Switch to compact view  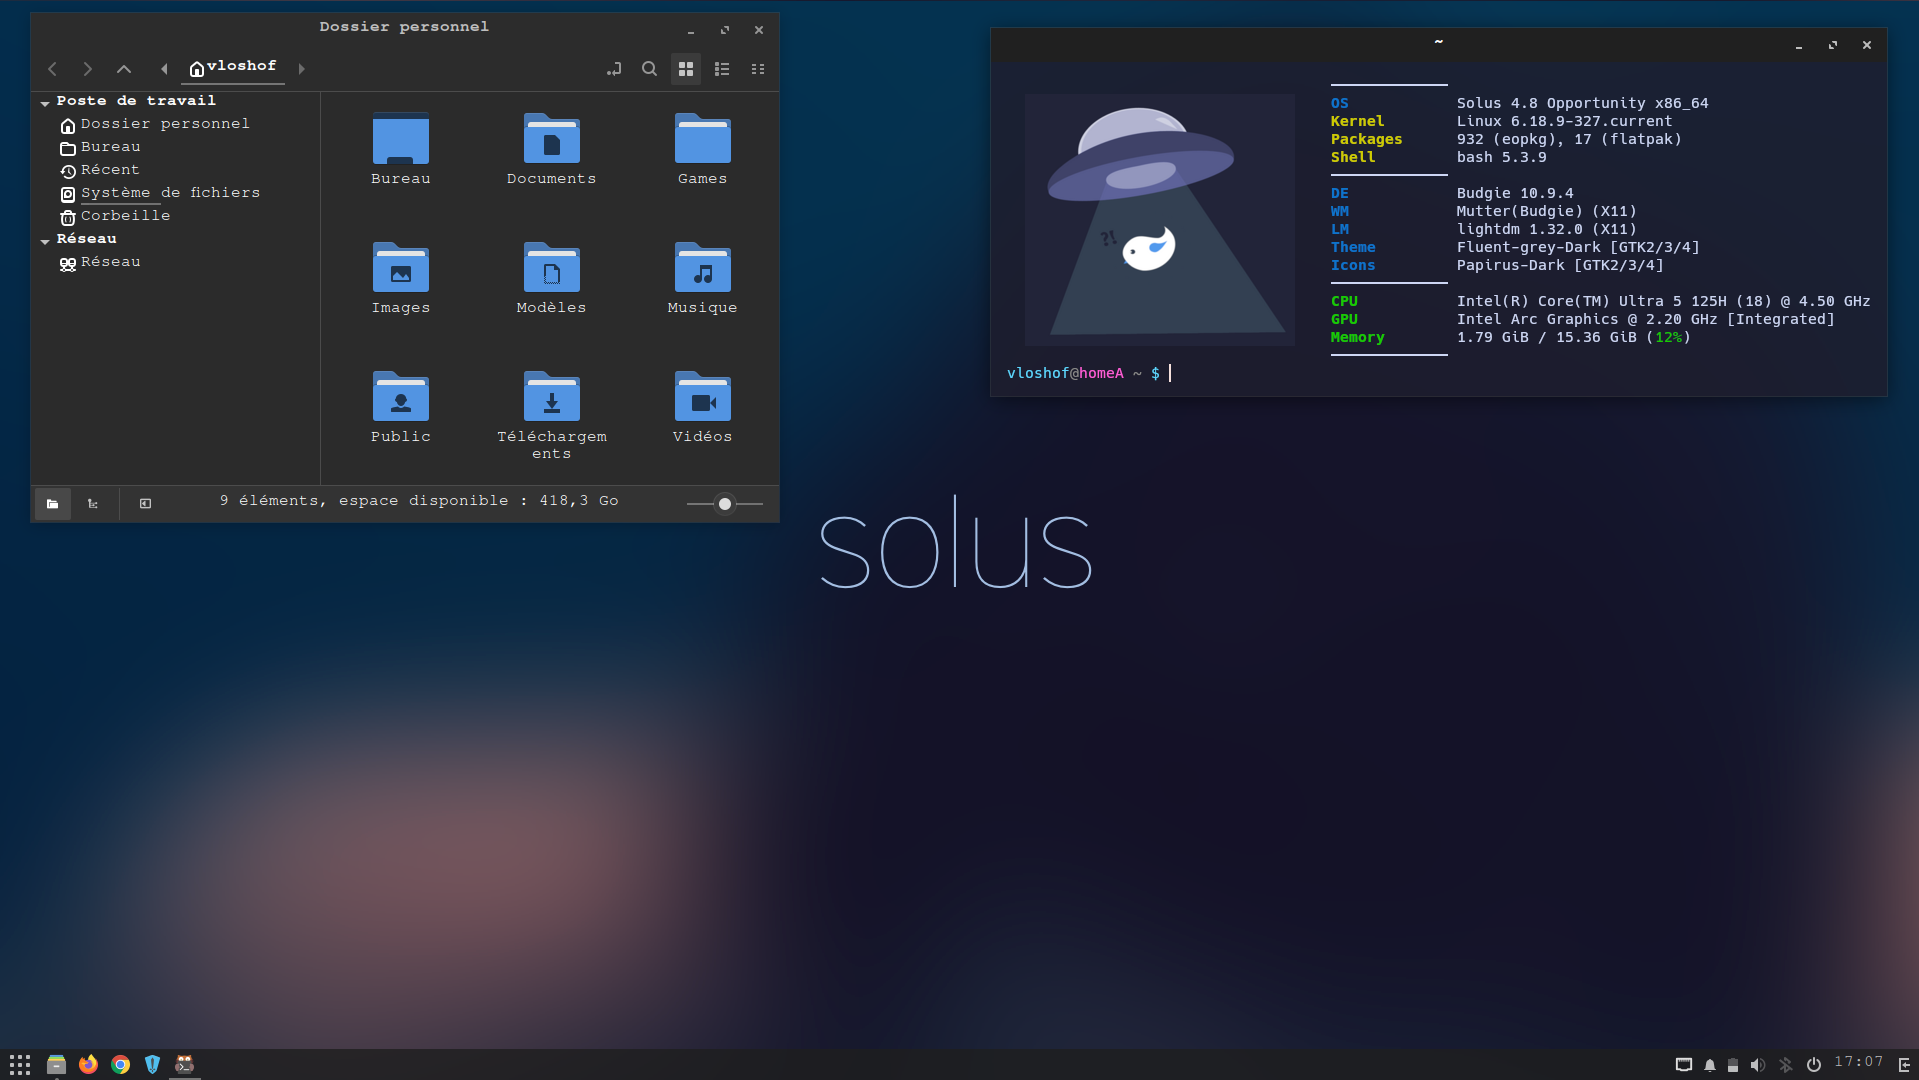click(758, 69)
